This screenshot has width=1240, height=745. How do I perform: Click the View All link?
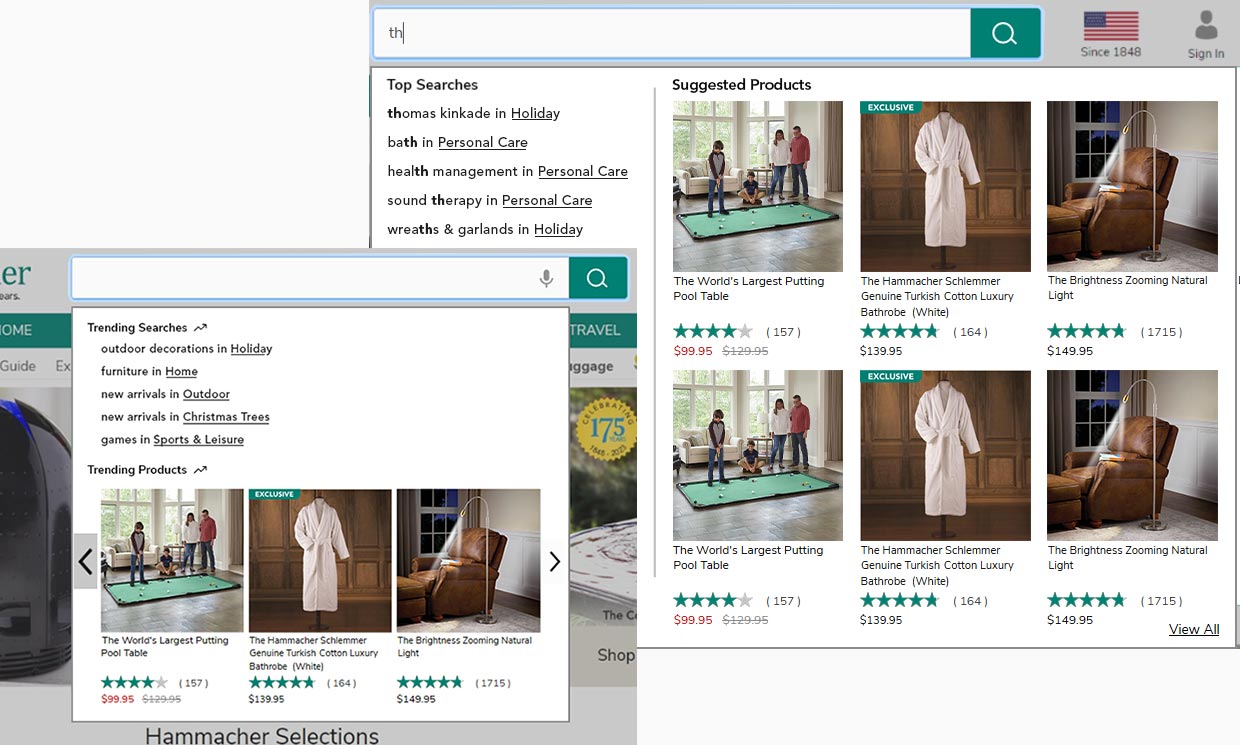pyautogui.click(x=1193, y=629)
